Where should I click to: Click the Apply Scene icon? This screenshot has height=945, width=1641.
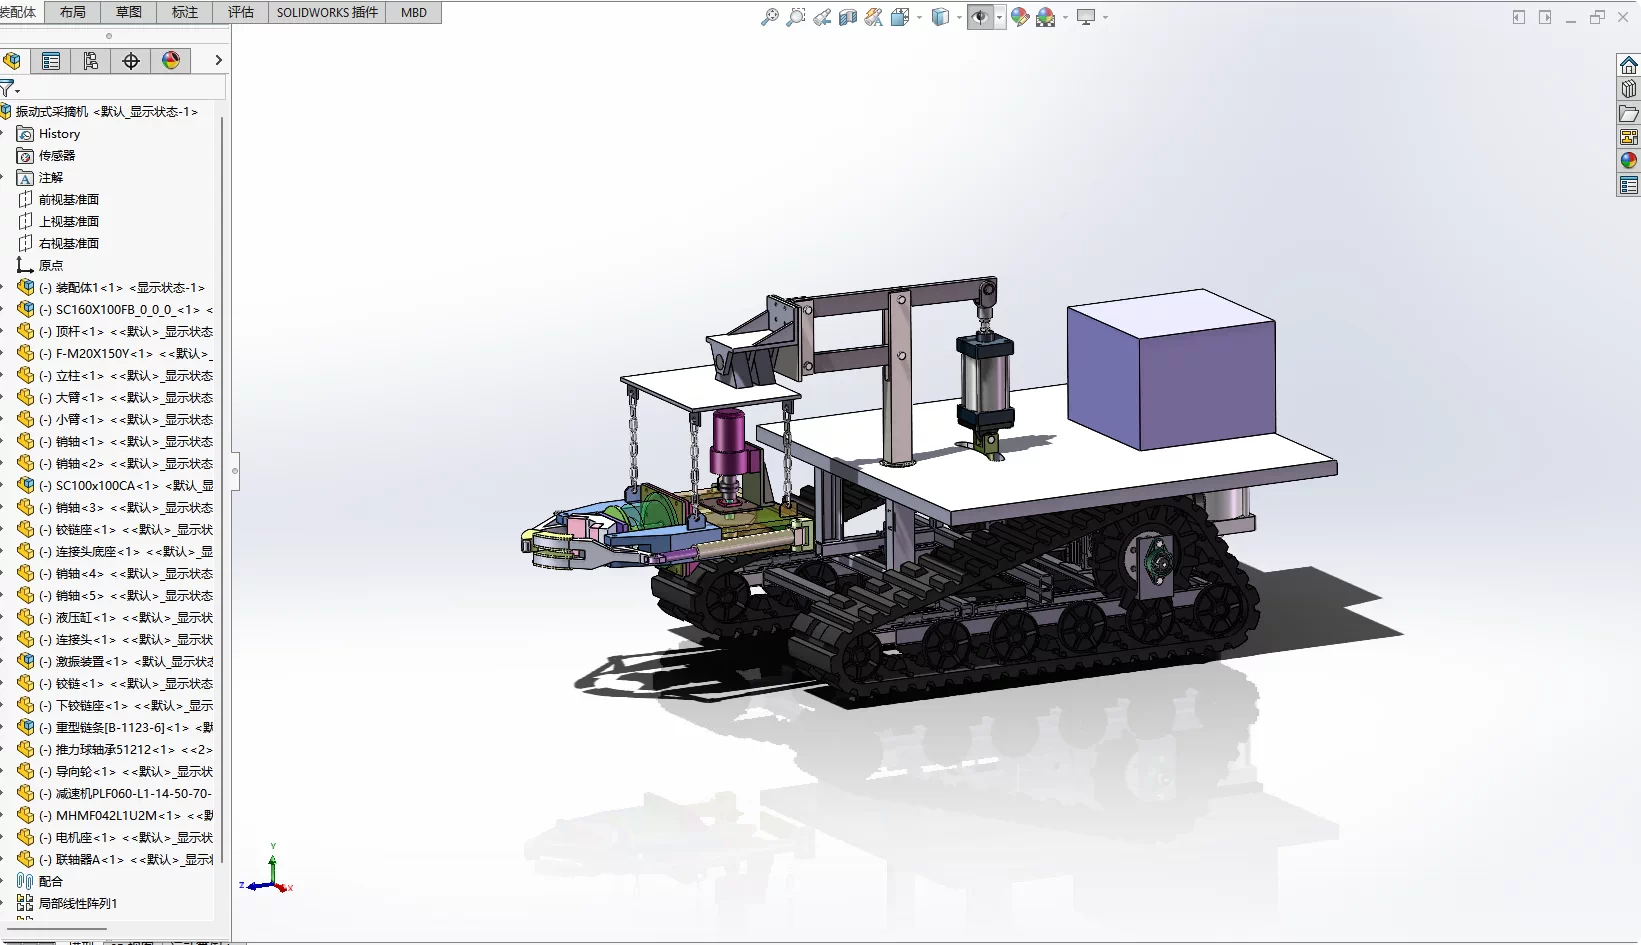[x=1045, y=17]
